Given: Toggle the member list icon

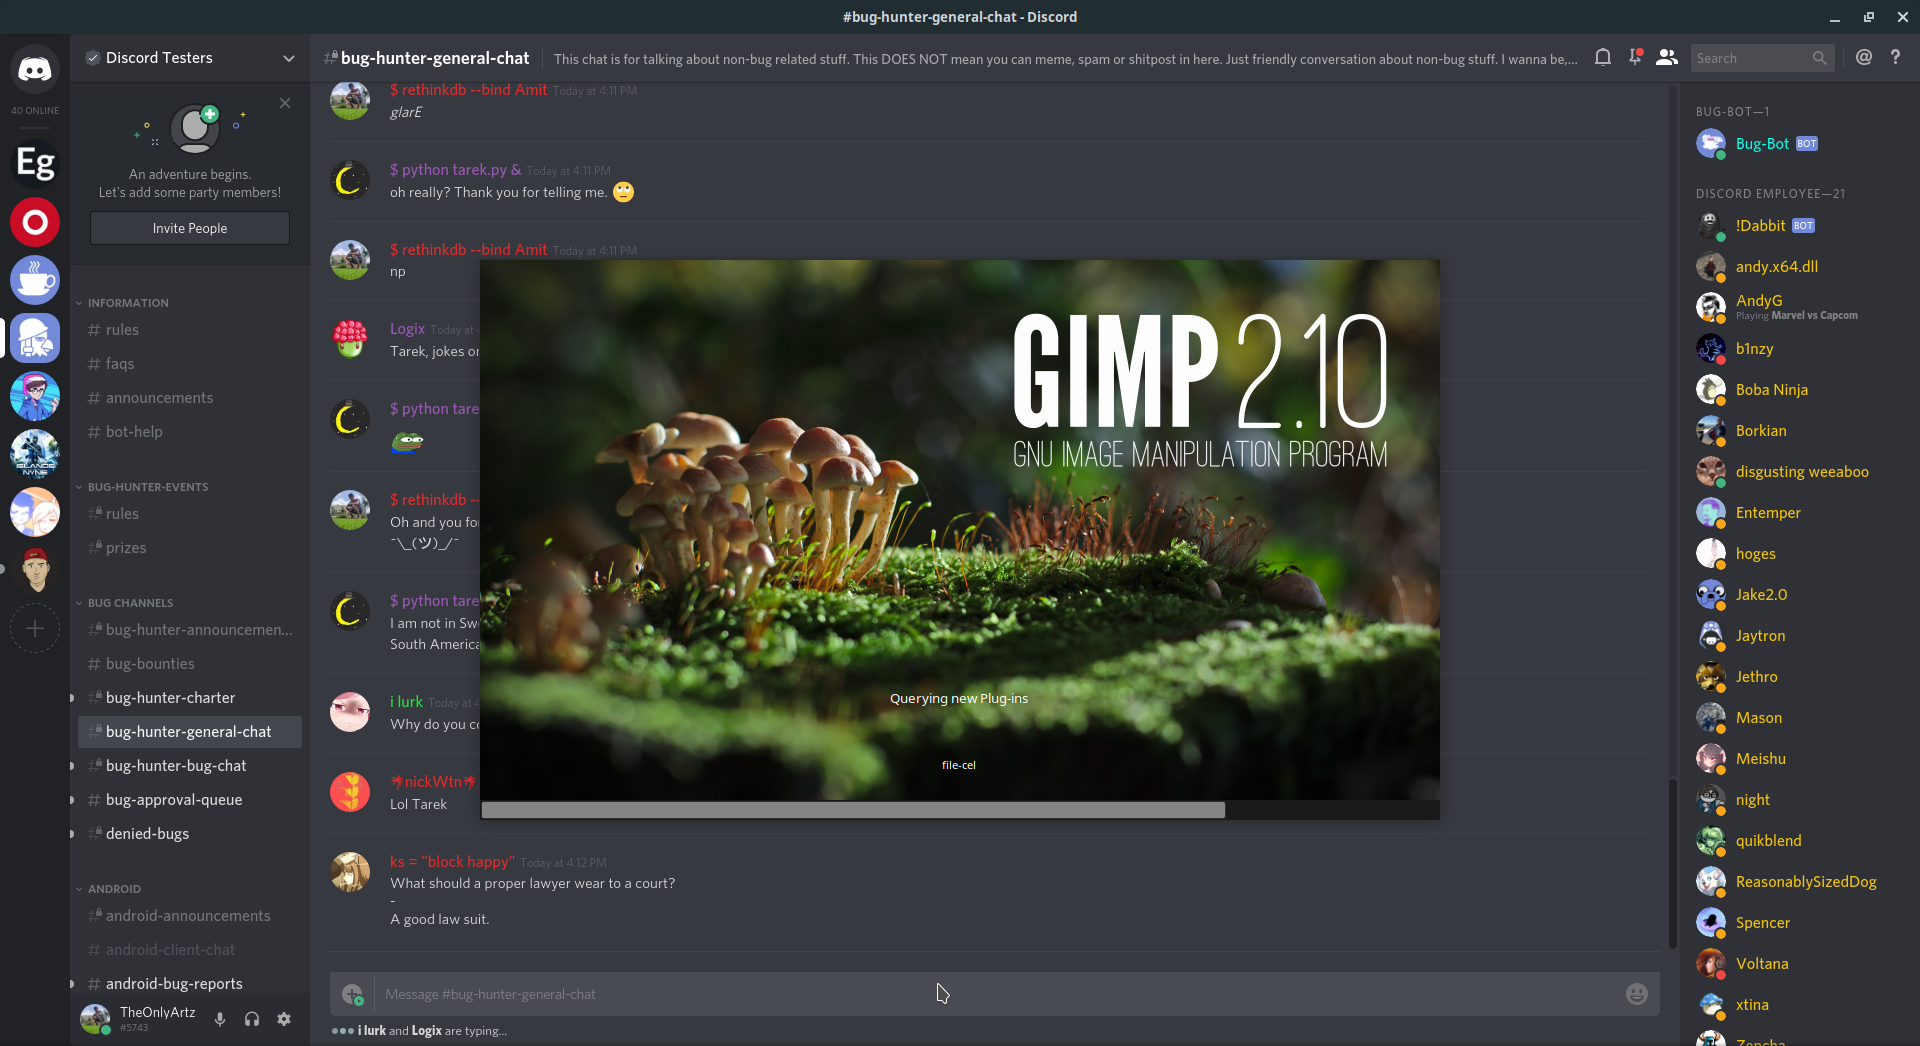Looking at the screenshot, I should [1667, 58].
